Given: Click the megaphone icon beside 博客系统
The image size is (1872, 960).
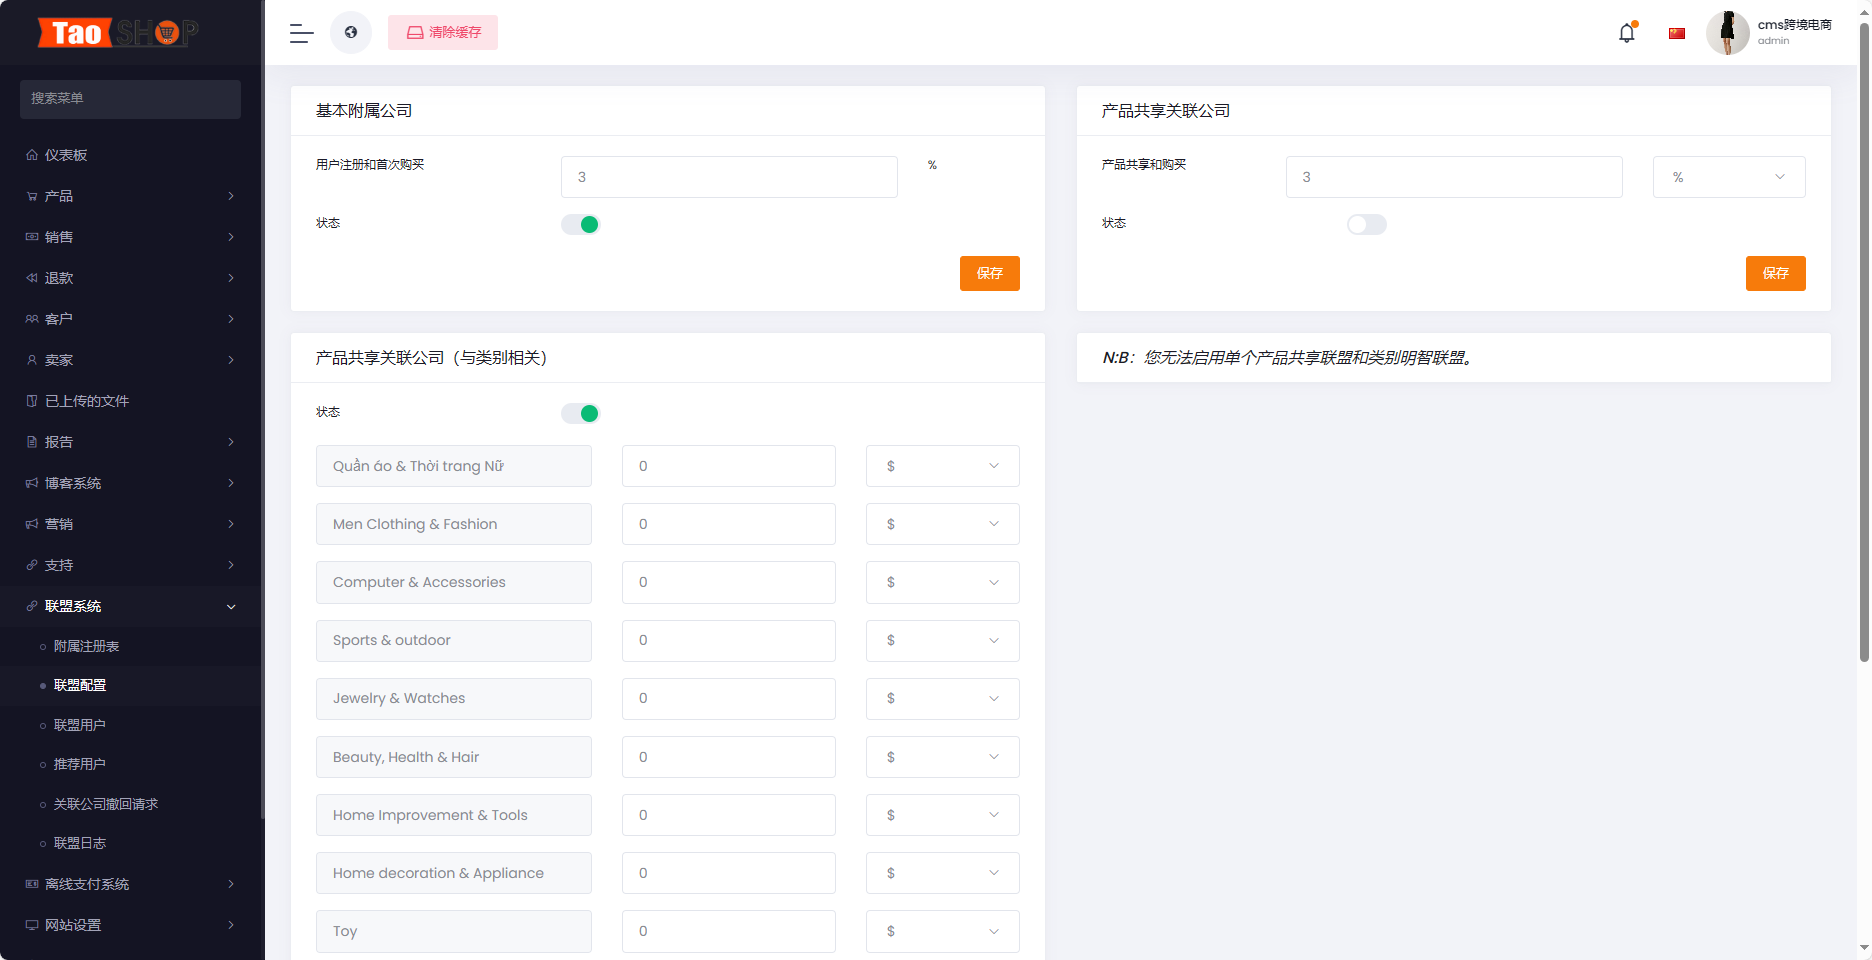Looking at the screenshot, I should pyautogui.click(x=32, y=483).
